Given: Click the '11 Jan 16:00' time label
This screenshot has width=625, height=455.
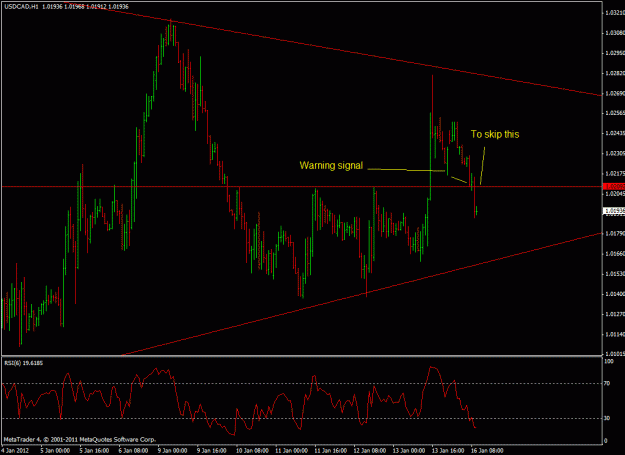Looking at the screenshot, I should [330, 451].
